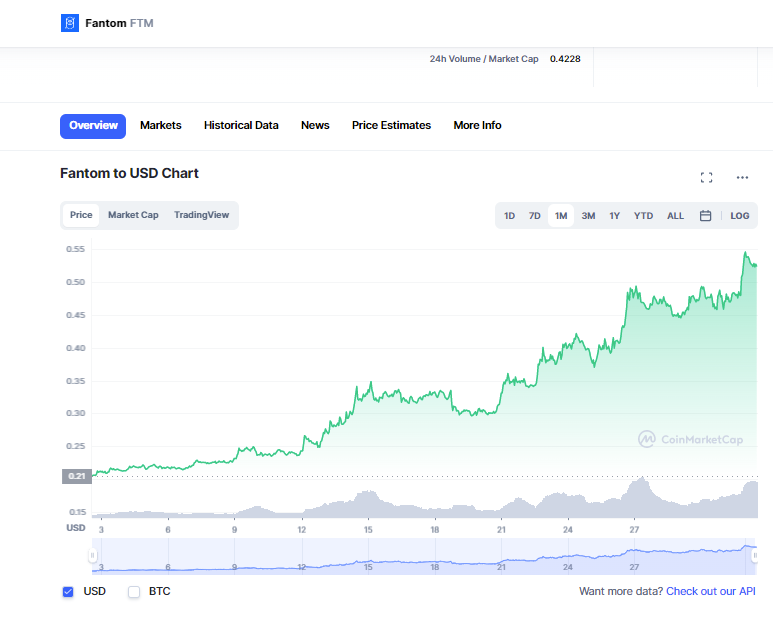Screen dimensions: 773x625
Task: Set chart range to 3M
Action: pos(588,216)
